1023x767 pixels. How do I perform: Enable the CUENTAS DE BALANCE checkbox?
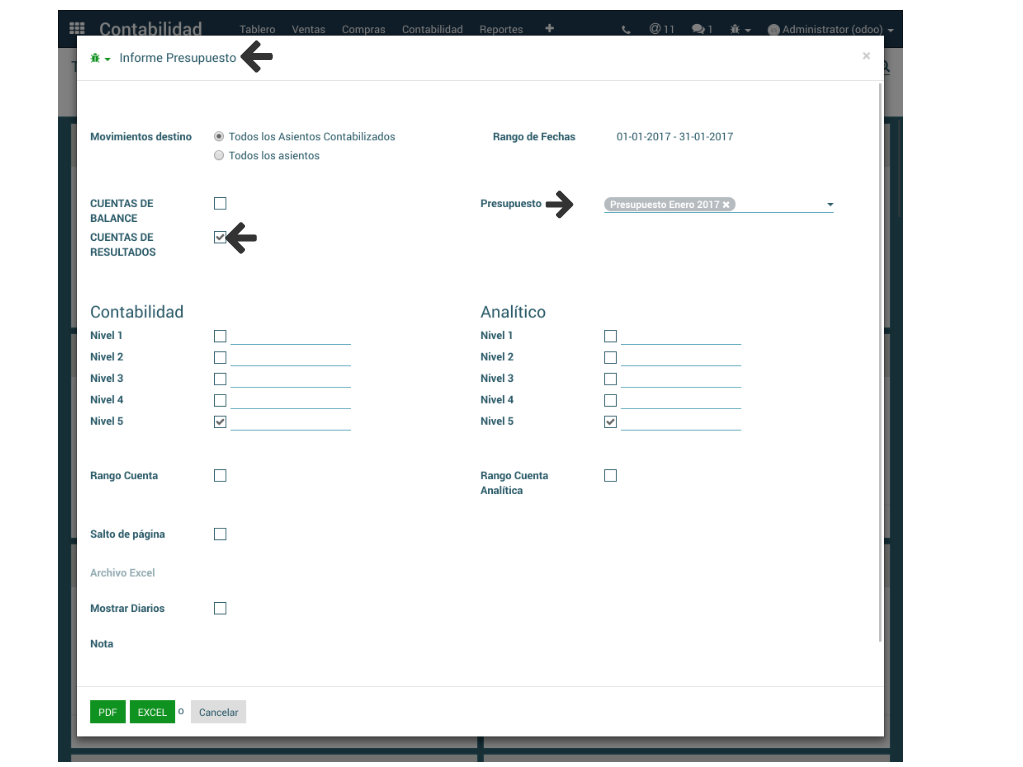pyautogui.click(x=220, y=203)
